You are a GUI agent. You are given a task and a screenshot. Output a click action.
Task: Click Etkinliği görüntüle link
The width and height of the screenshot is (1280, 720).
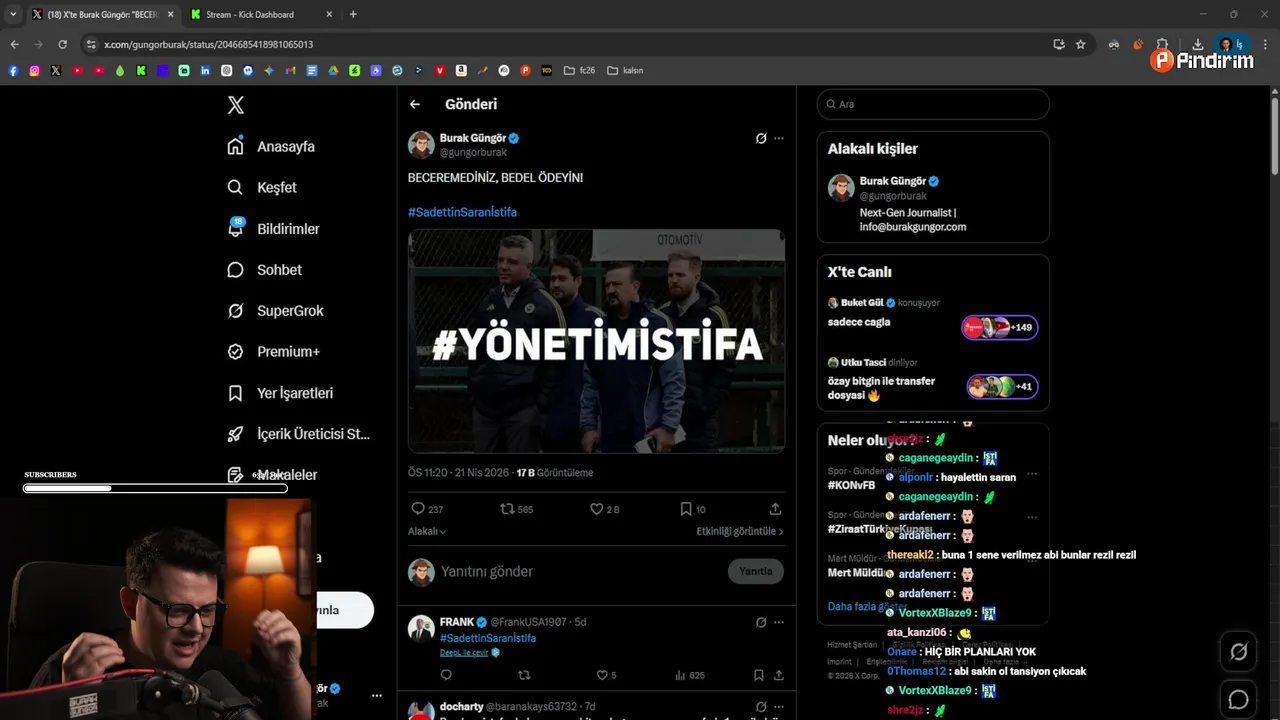[x=740, y=531]
